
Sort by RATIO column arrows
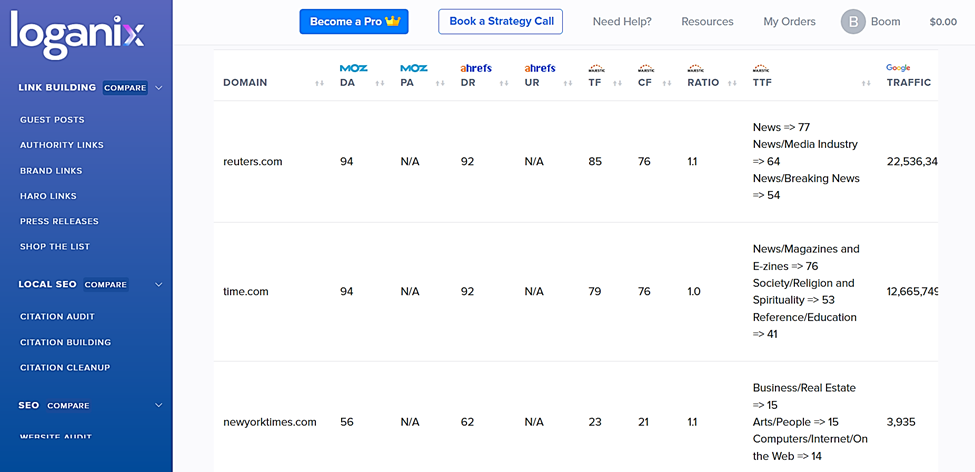click(732, 83)
